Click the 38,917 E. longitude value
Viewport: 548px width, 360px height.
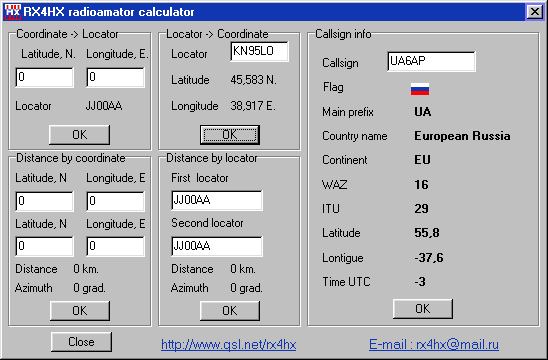(253, 106)
